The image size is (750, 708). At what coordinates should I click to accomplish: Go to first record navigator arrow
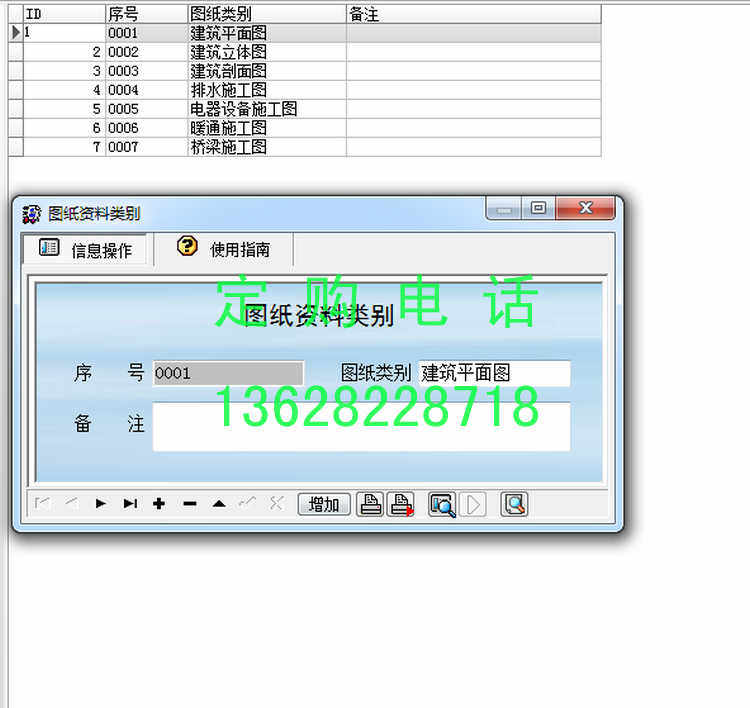(x=43, y=504)
